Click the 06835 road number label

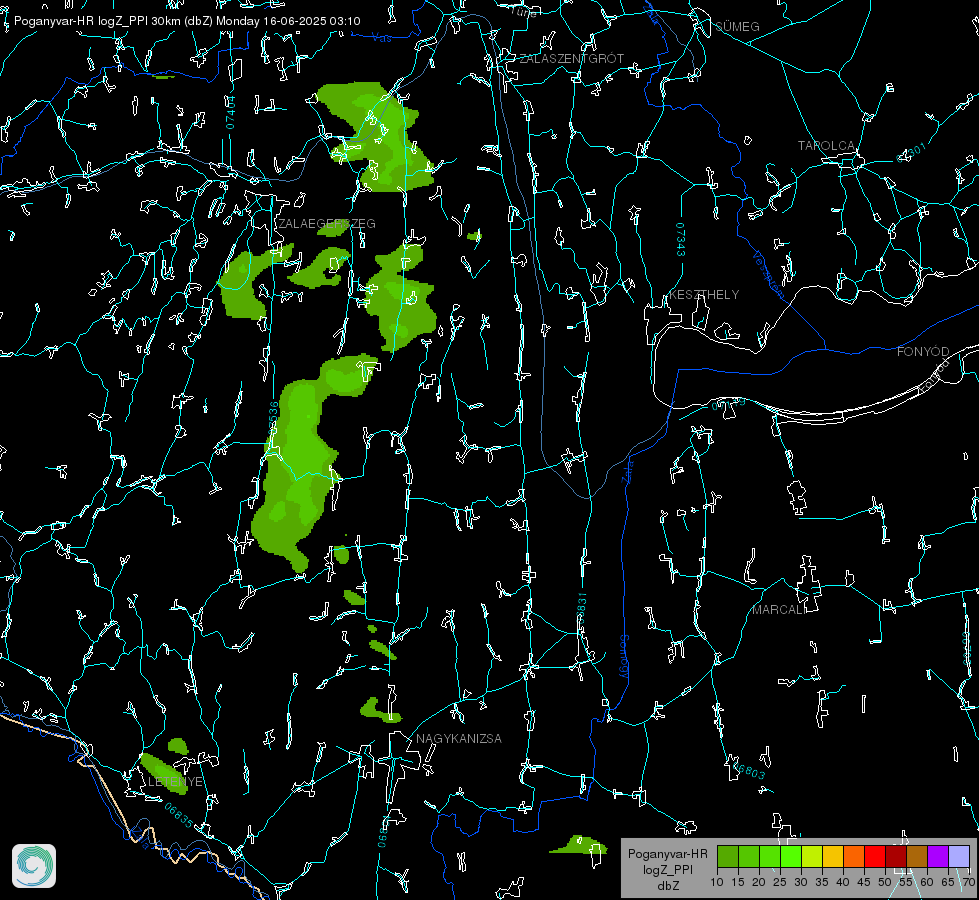[179, 815]
